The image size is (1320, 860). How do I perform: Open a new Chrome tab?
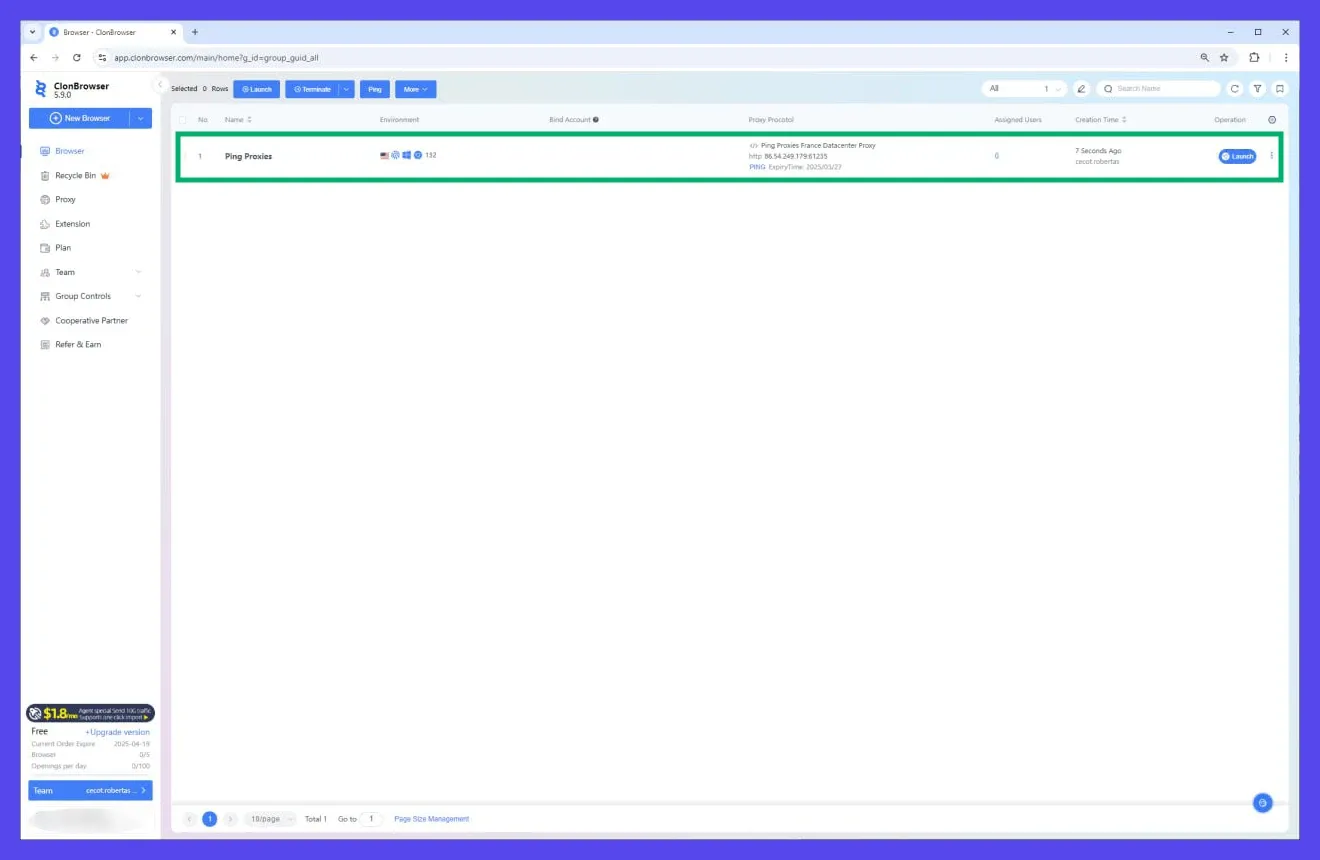(x=195, y=32)
